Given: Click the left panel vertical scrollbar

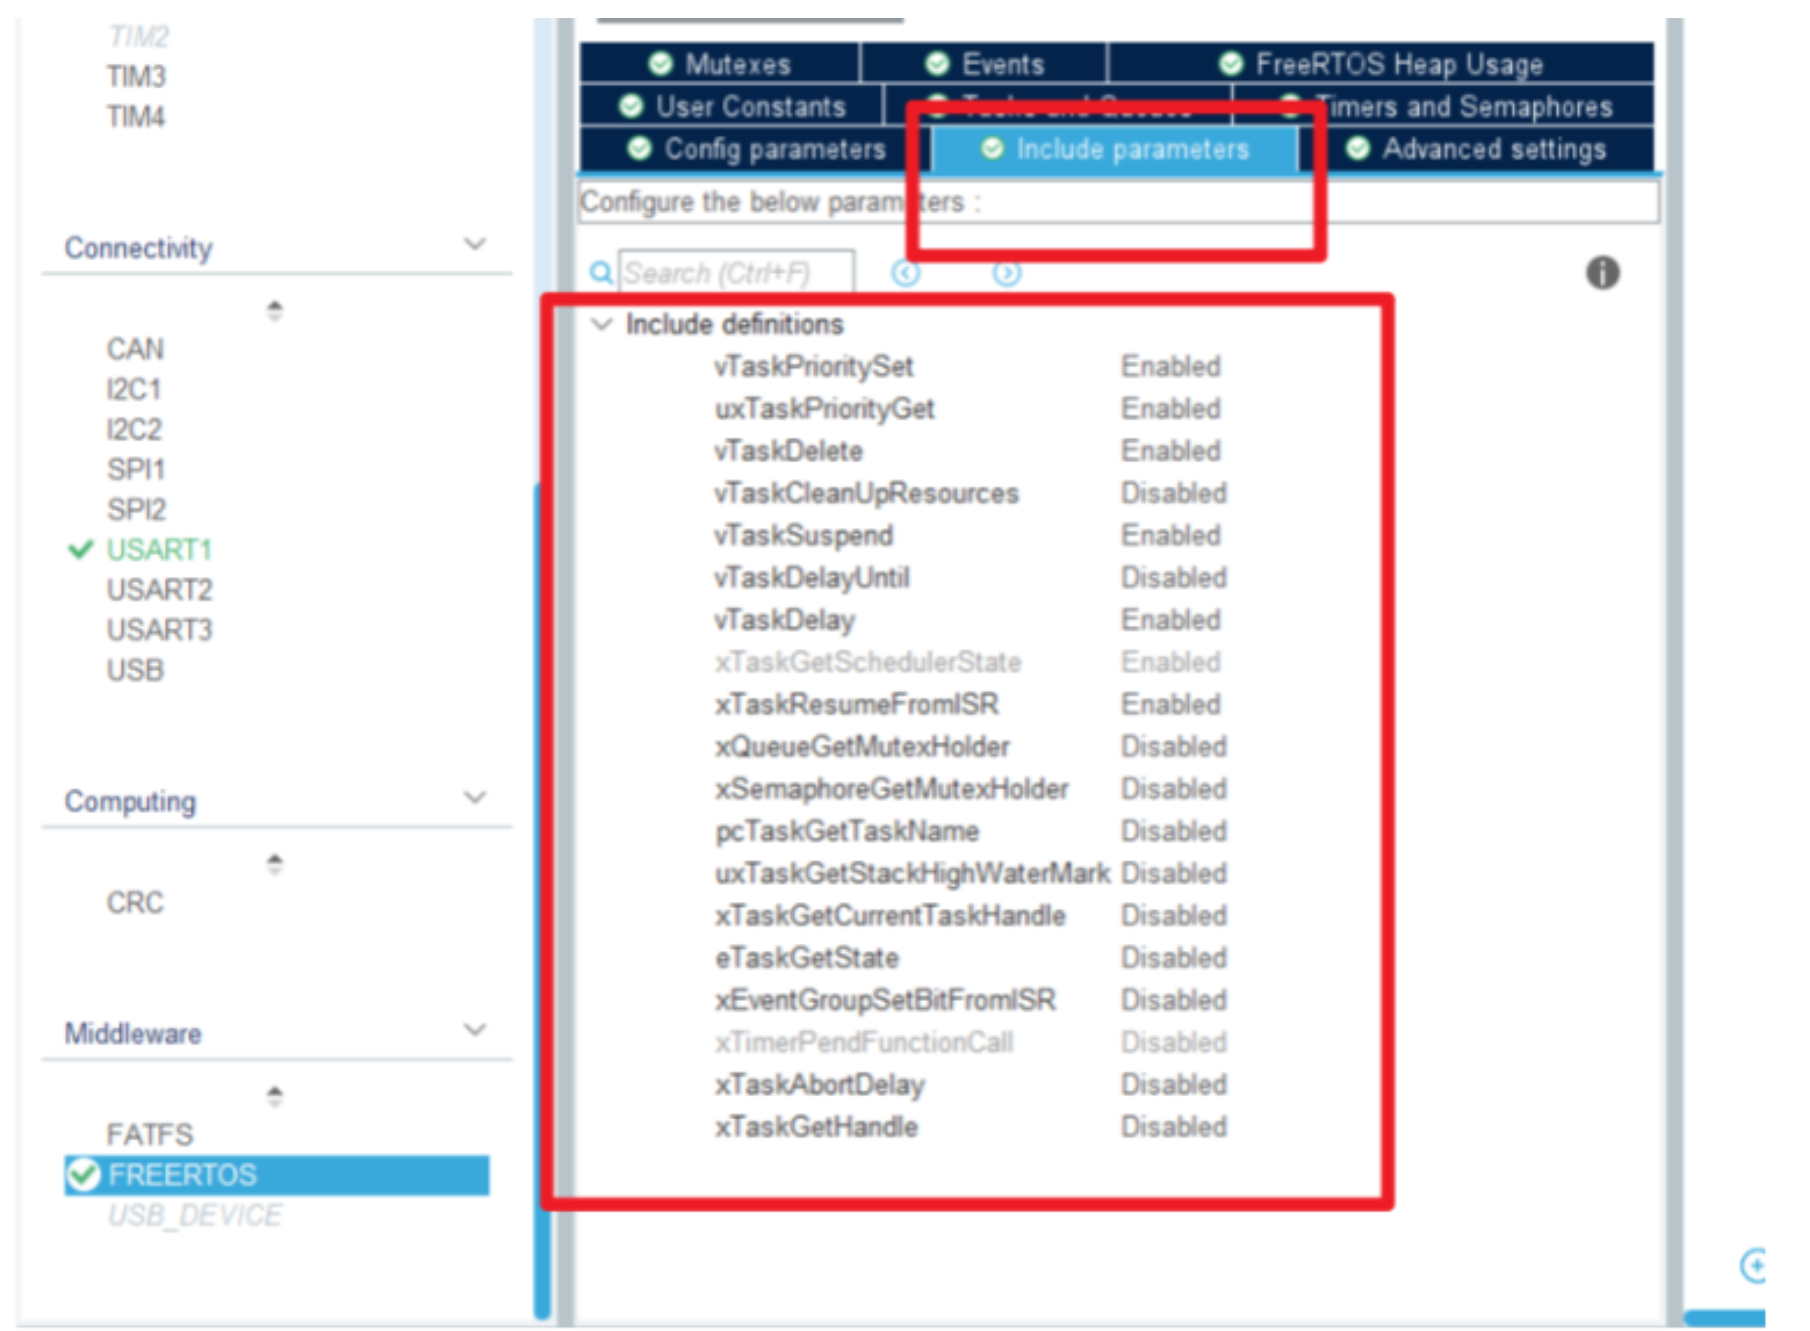Looking at the screenshot, I should coord(542,900).
